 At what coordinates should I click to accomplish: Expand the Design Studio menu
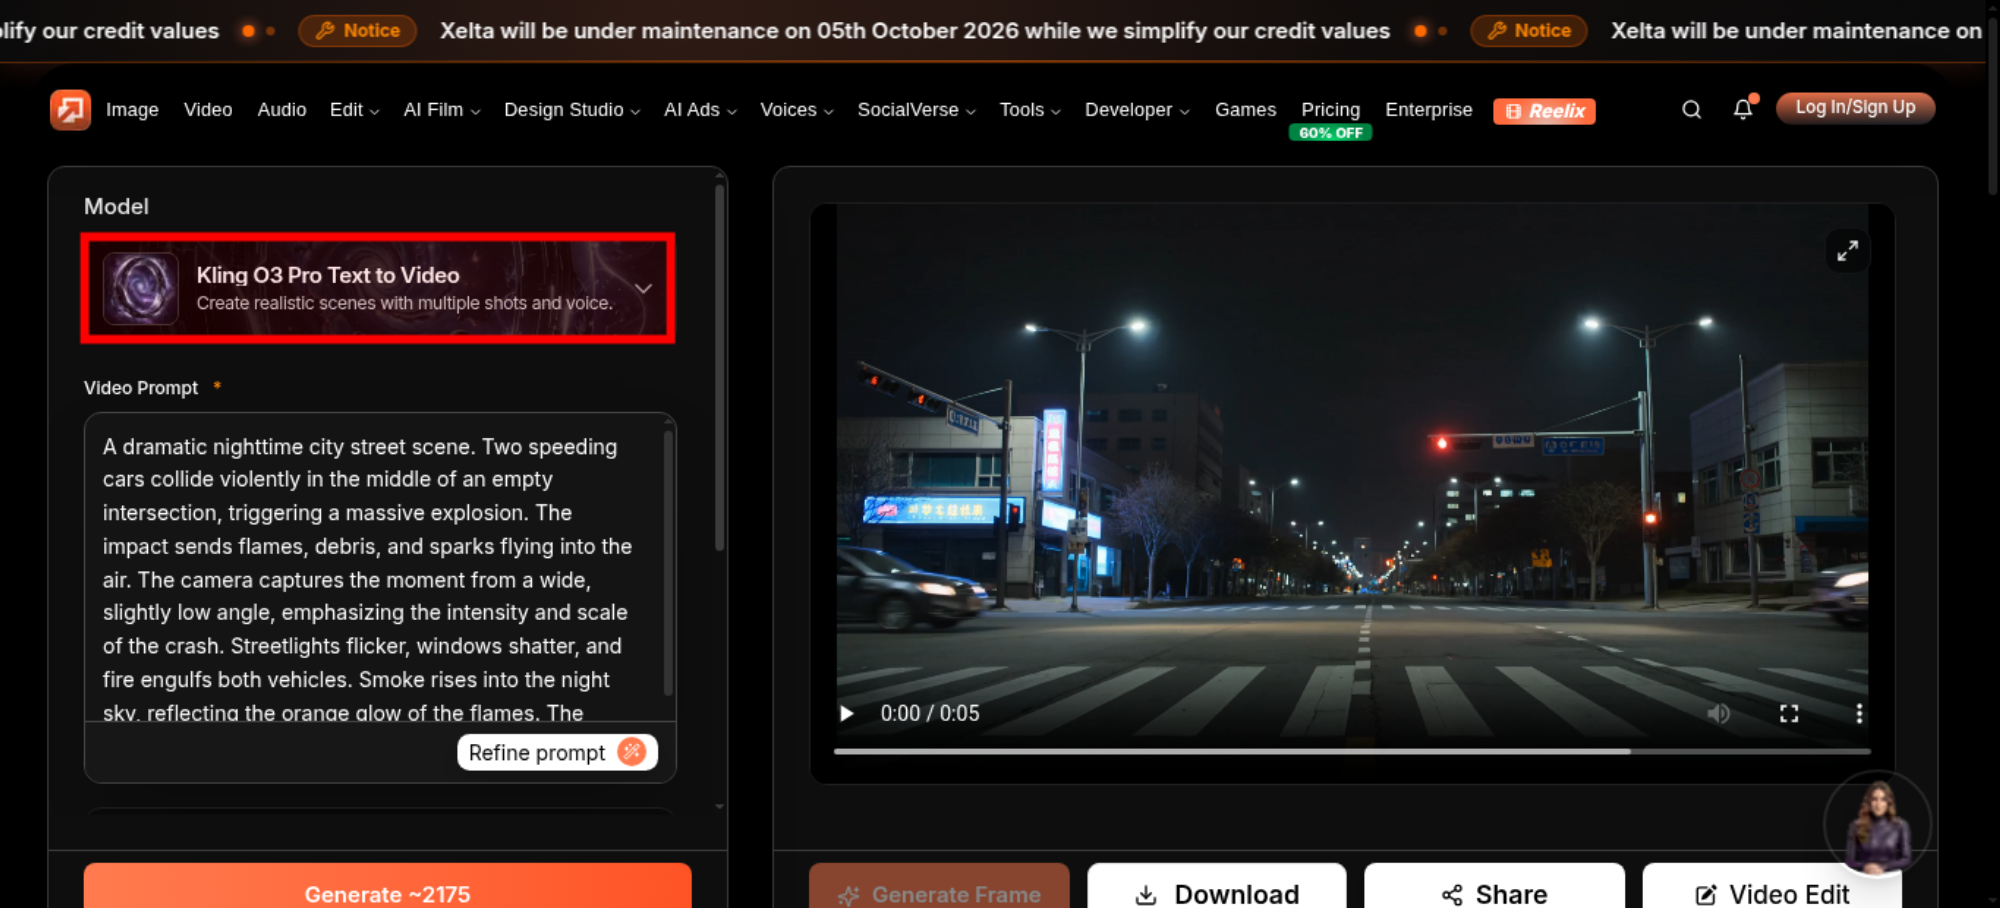coord(572,110)
